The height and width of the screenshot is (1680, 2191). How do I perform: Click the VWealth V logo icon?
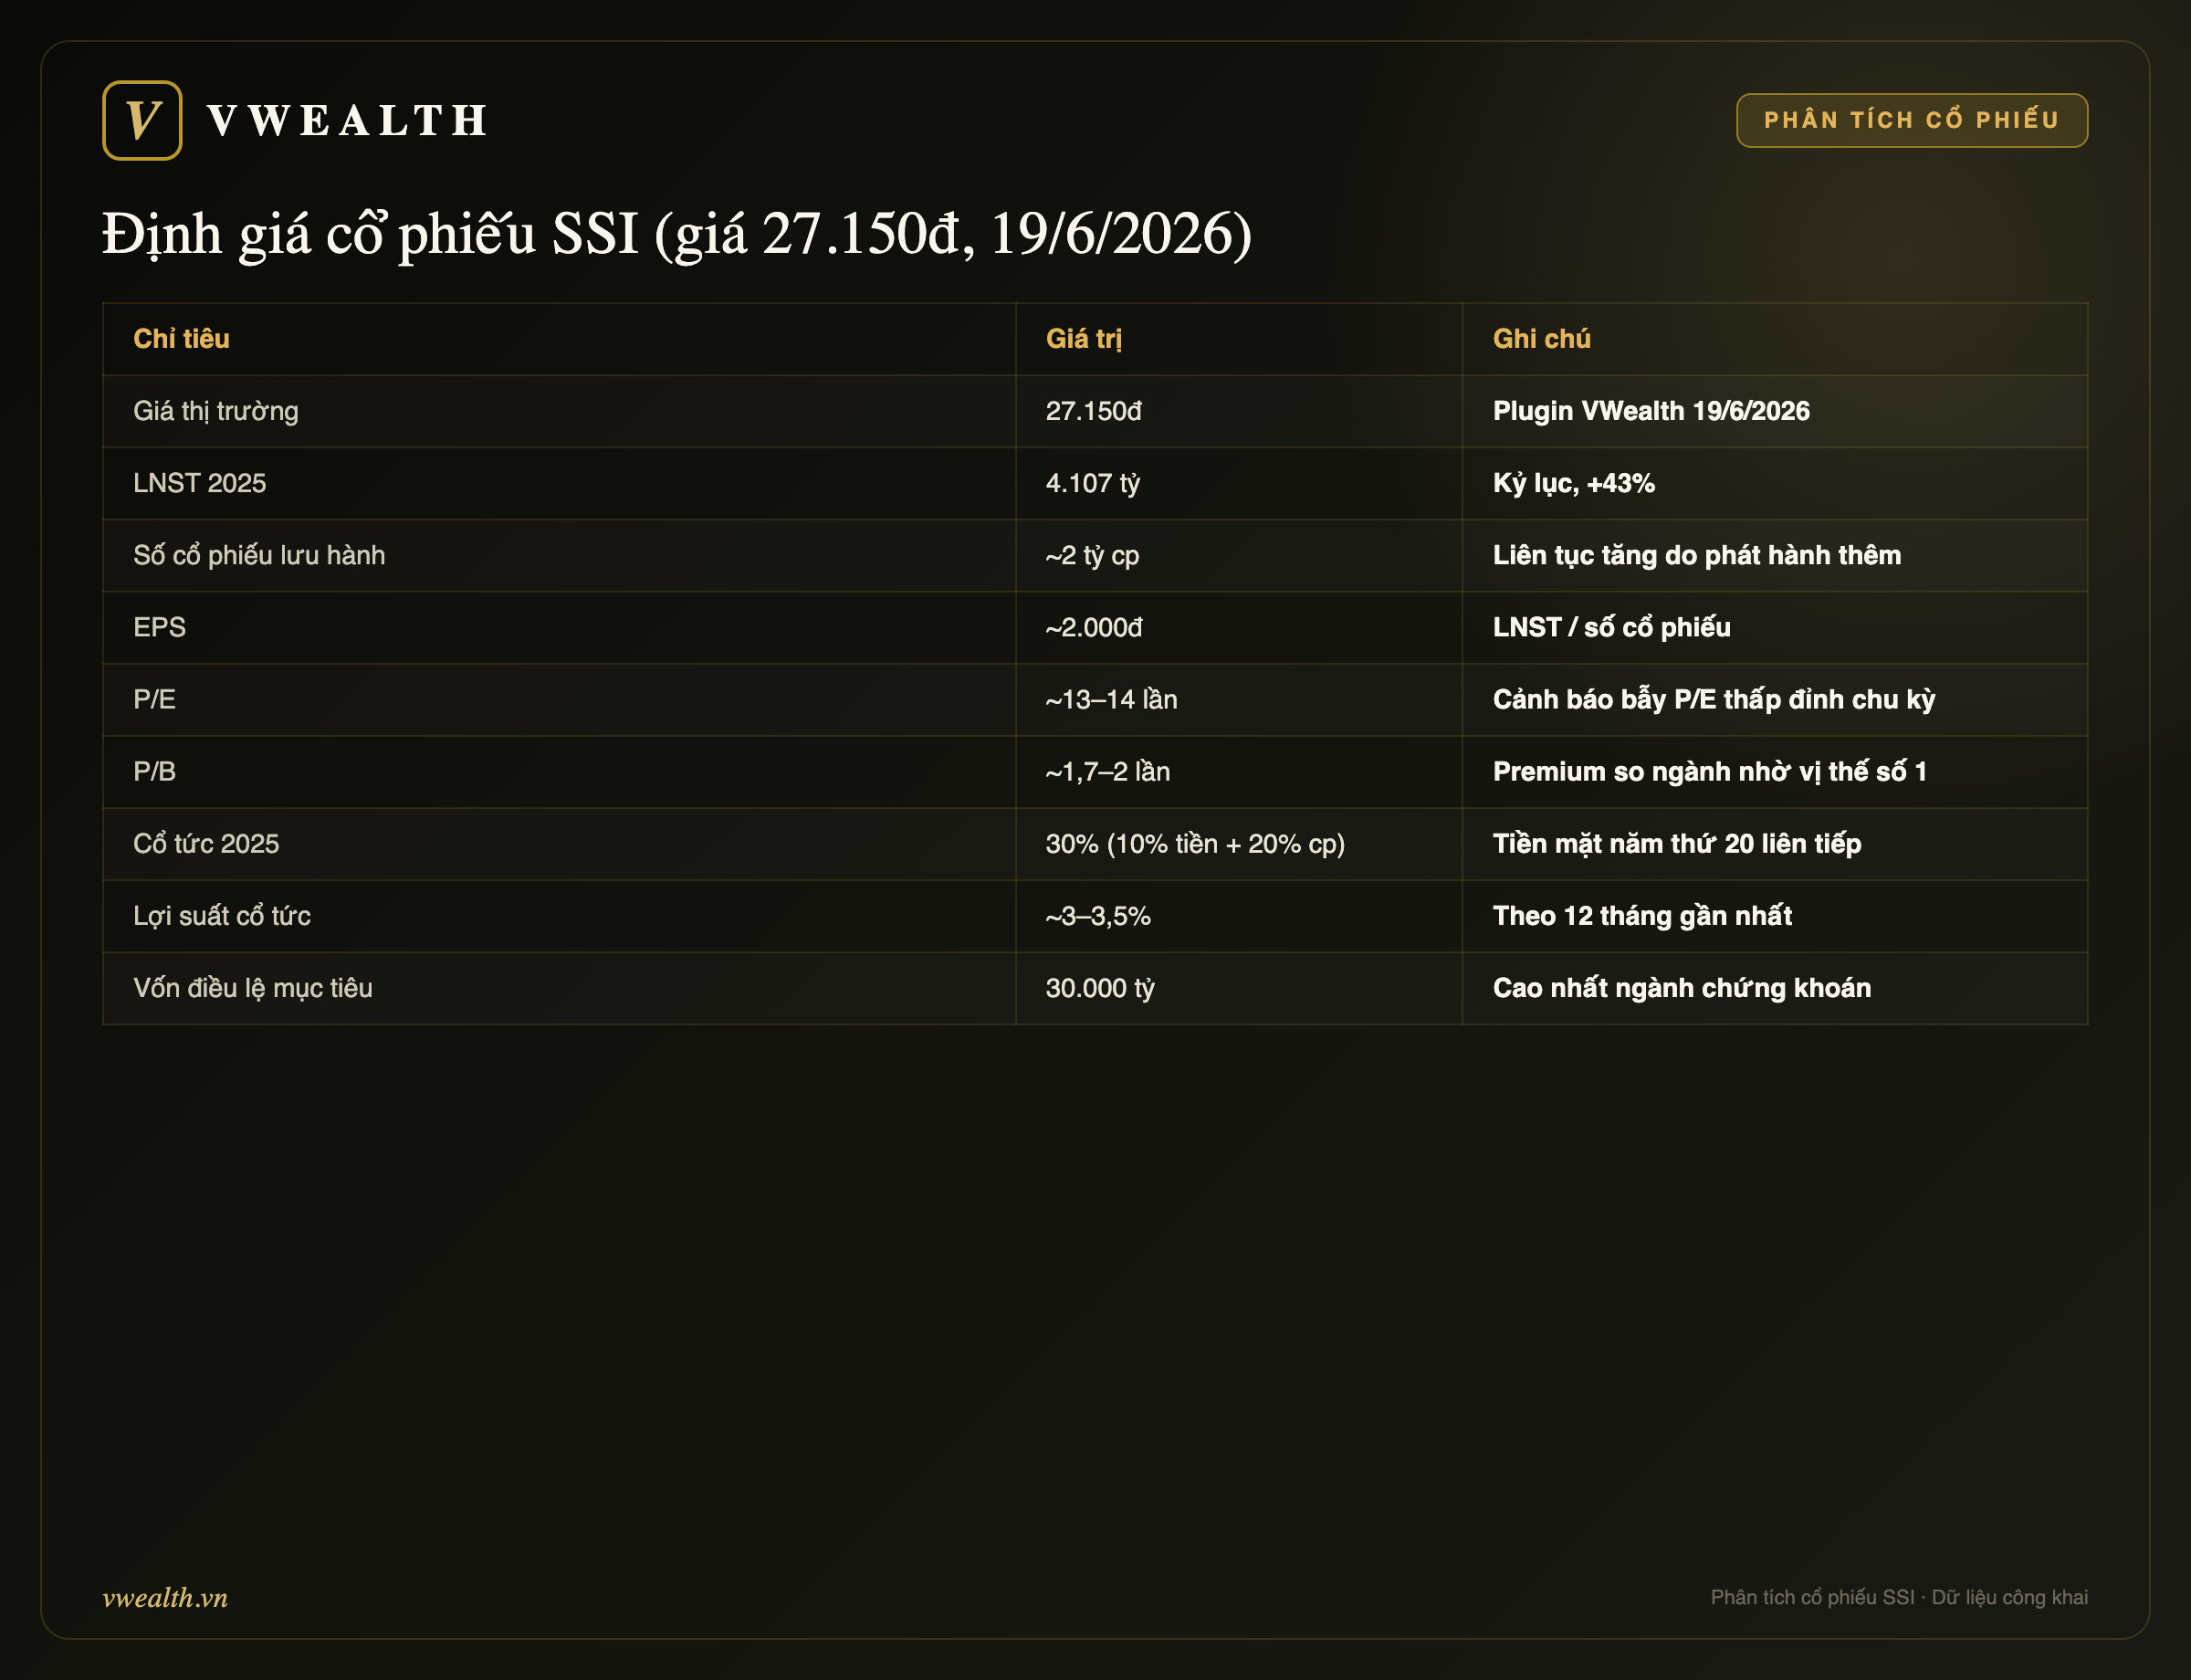pyautogui.click(x=142, y=120)
